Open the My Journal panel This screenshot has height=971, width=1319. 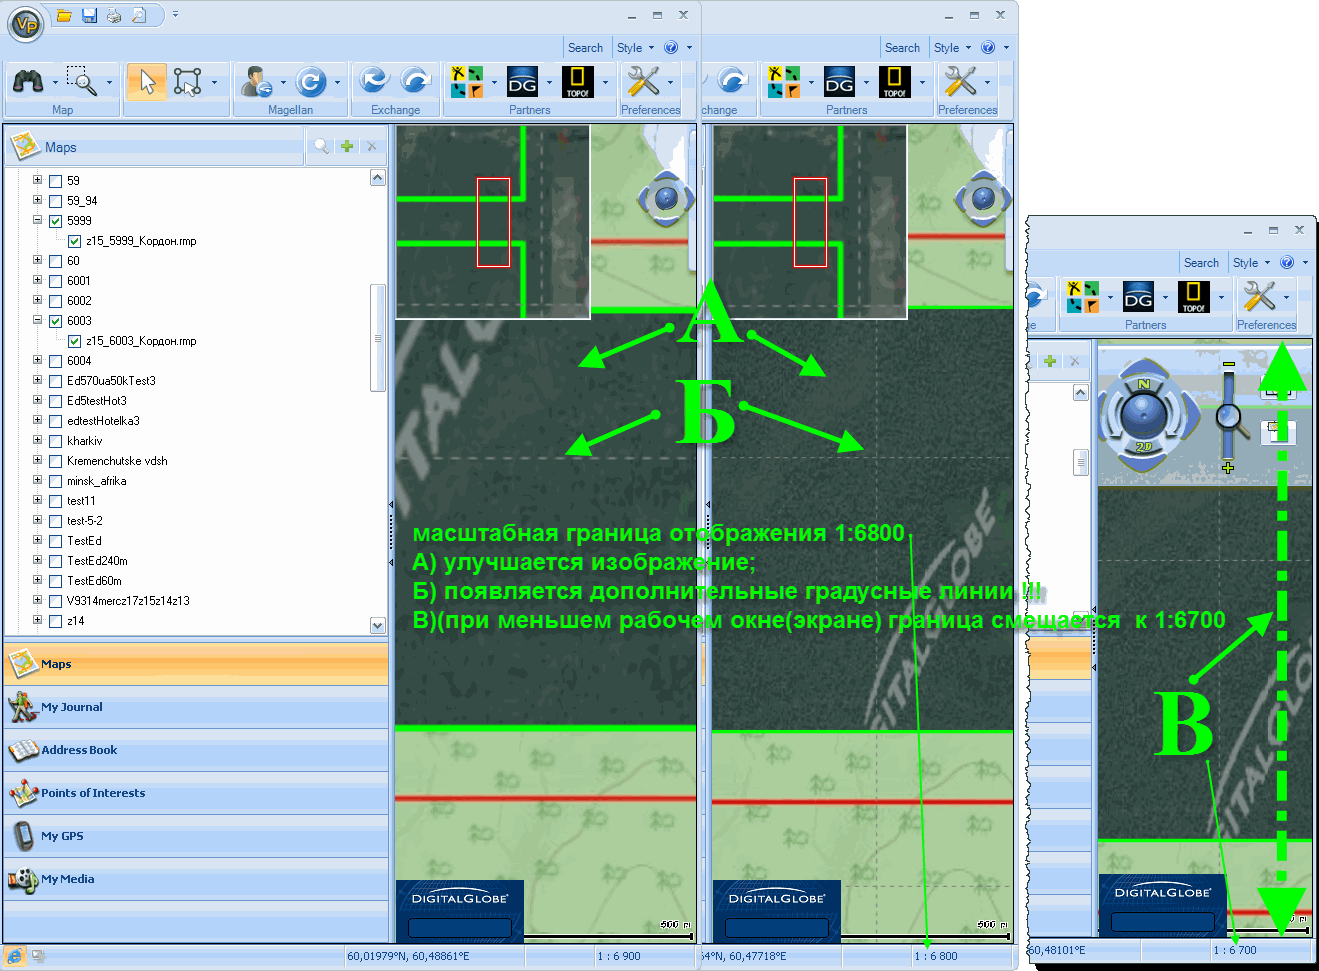coord(71,707)
